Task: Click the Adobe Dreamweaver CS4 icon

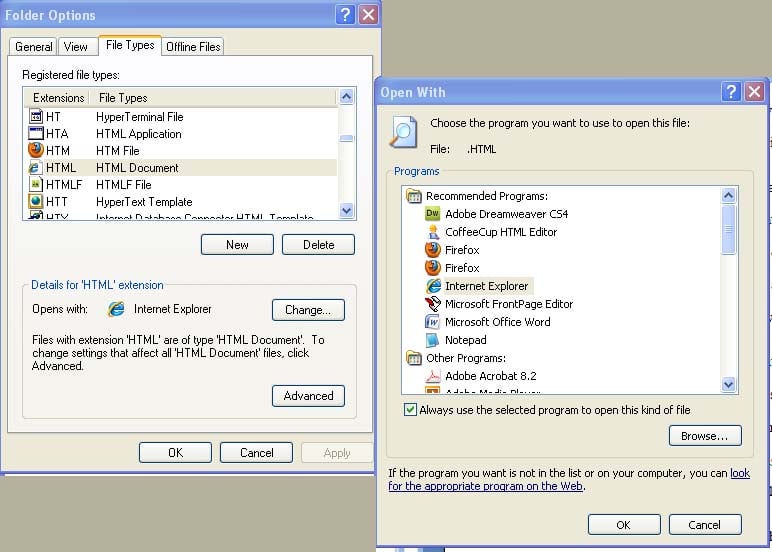Action: (432, 214)
